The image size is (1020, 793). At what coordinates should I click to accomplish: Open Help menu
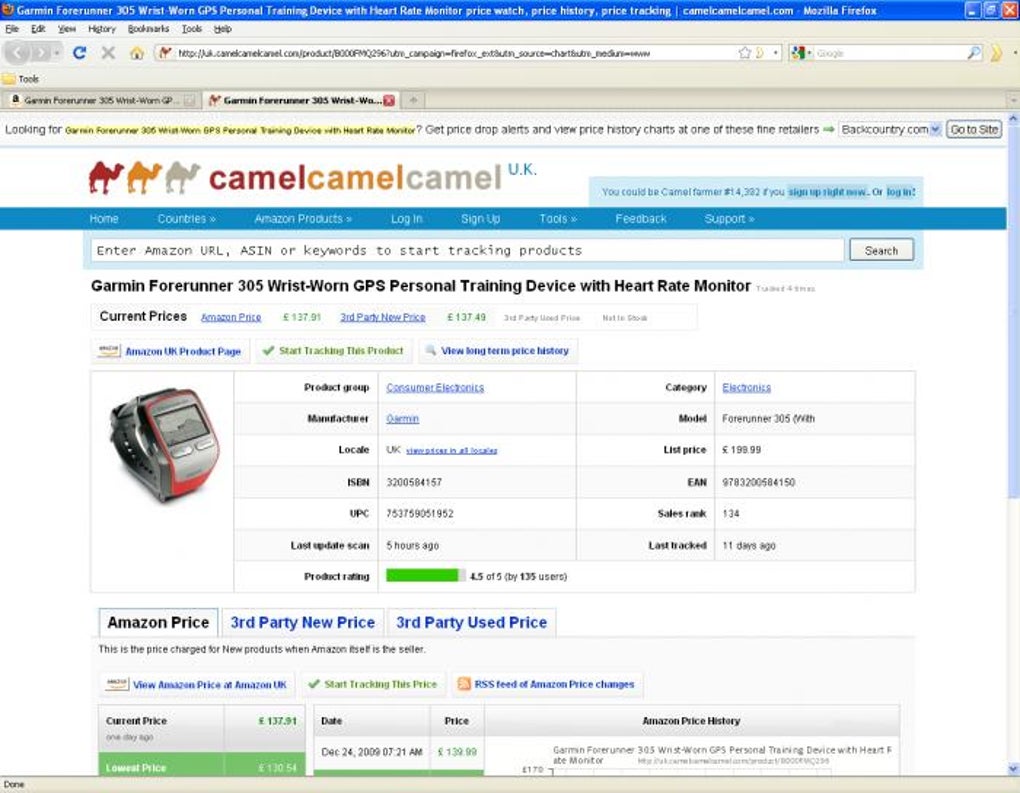click(x=222, y=29)
